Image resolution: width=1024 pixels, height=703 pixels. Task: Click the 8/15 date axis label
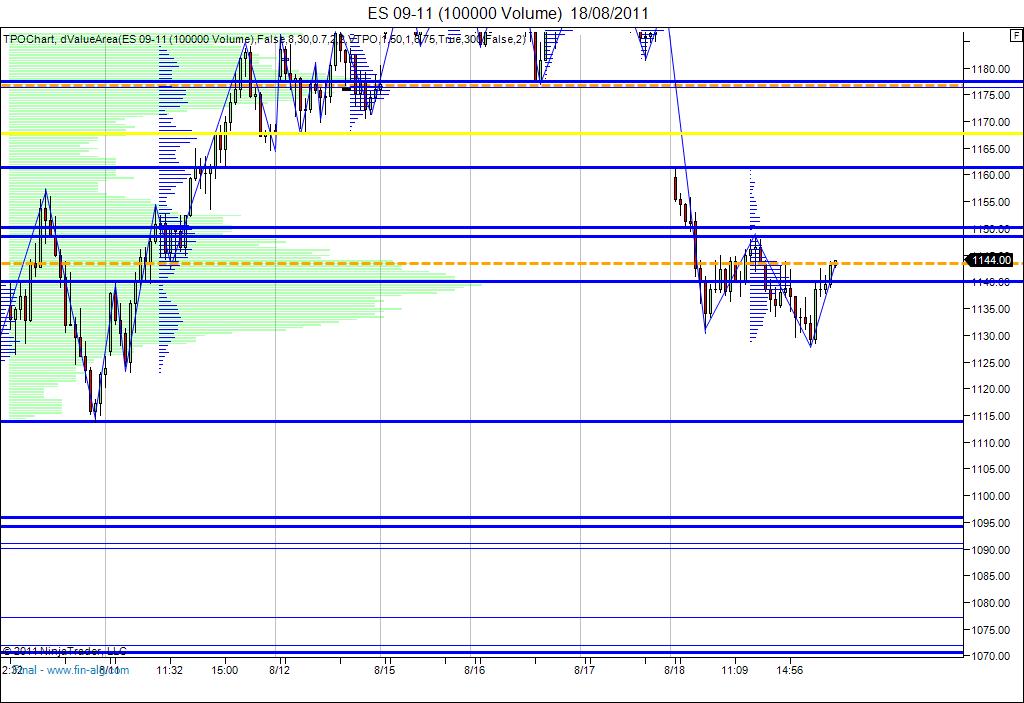pos(385,670)
